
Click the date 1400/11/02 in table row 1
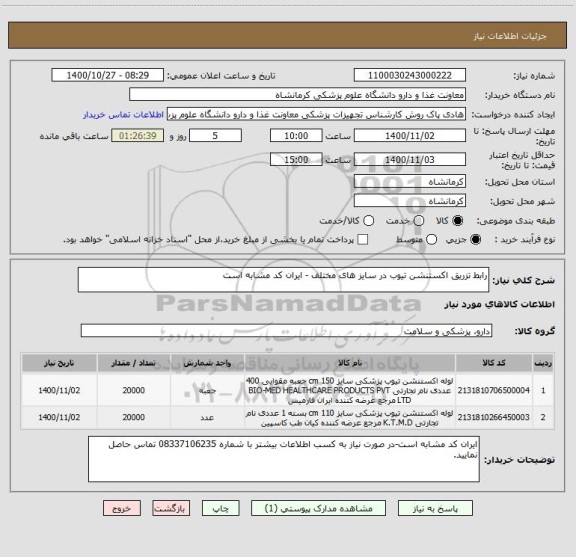[59, 390]
